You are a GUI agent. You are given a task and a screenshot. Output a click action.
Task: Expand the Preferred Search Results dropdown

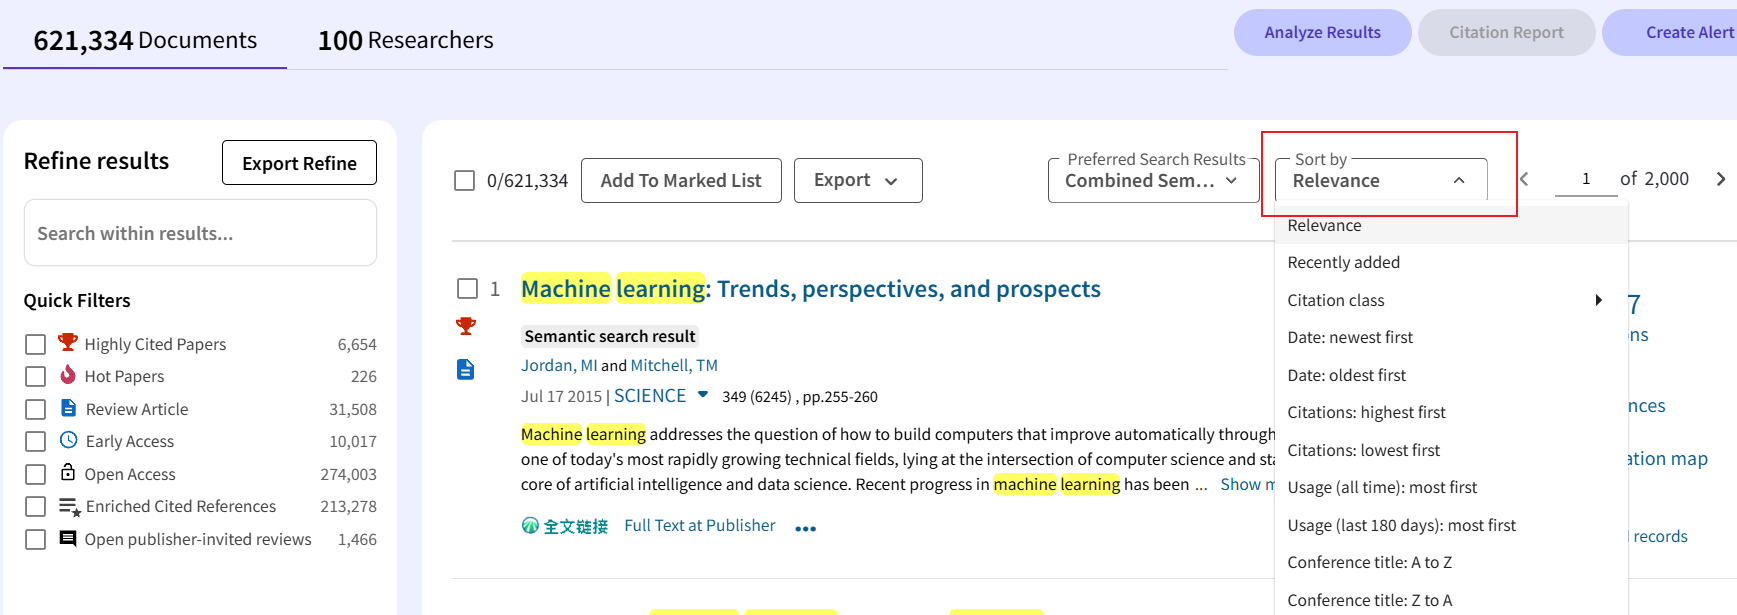1152,181
